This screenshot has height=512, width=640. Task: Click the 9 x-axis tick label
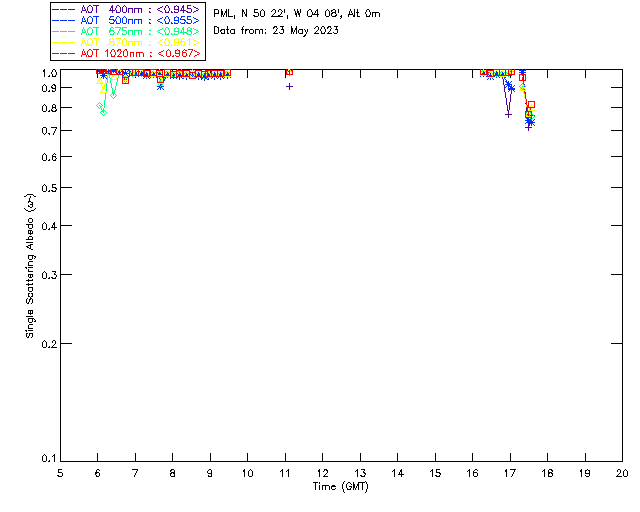210,473
